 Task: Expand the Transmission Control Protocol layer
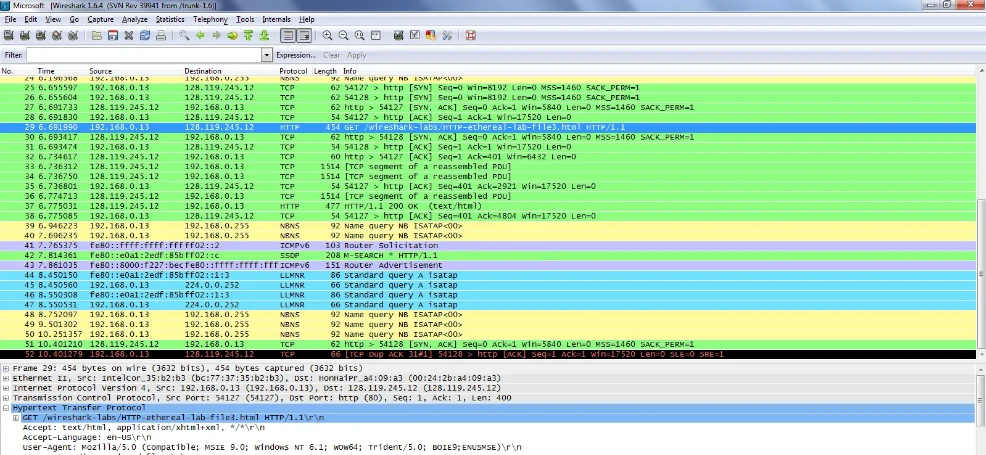click(x=6, y=398)
